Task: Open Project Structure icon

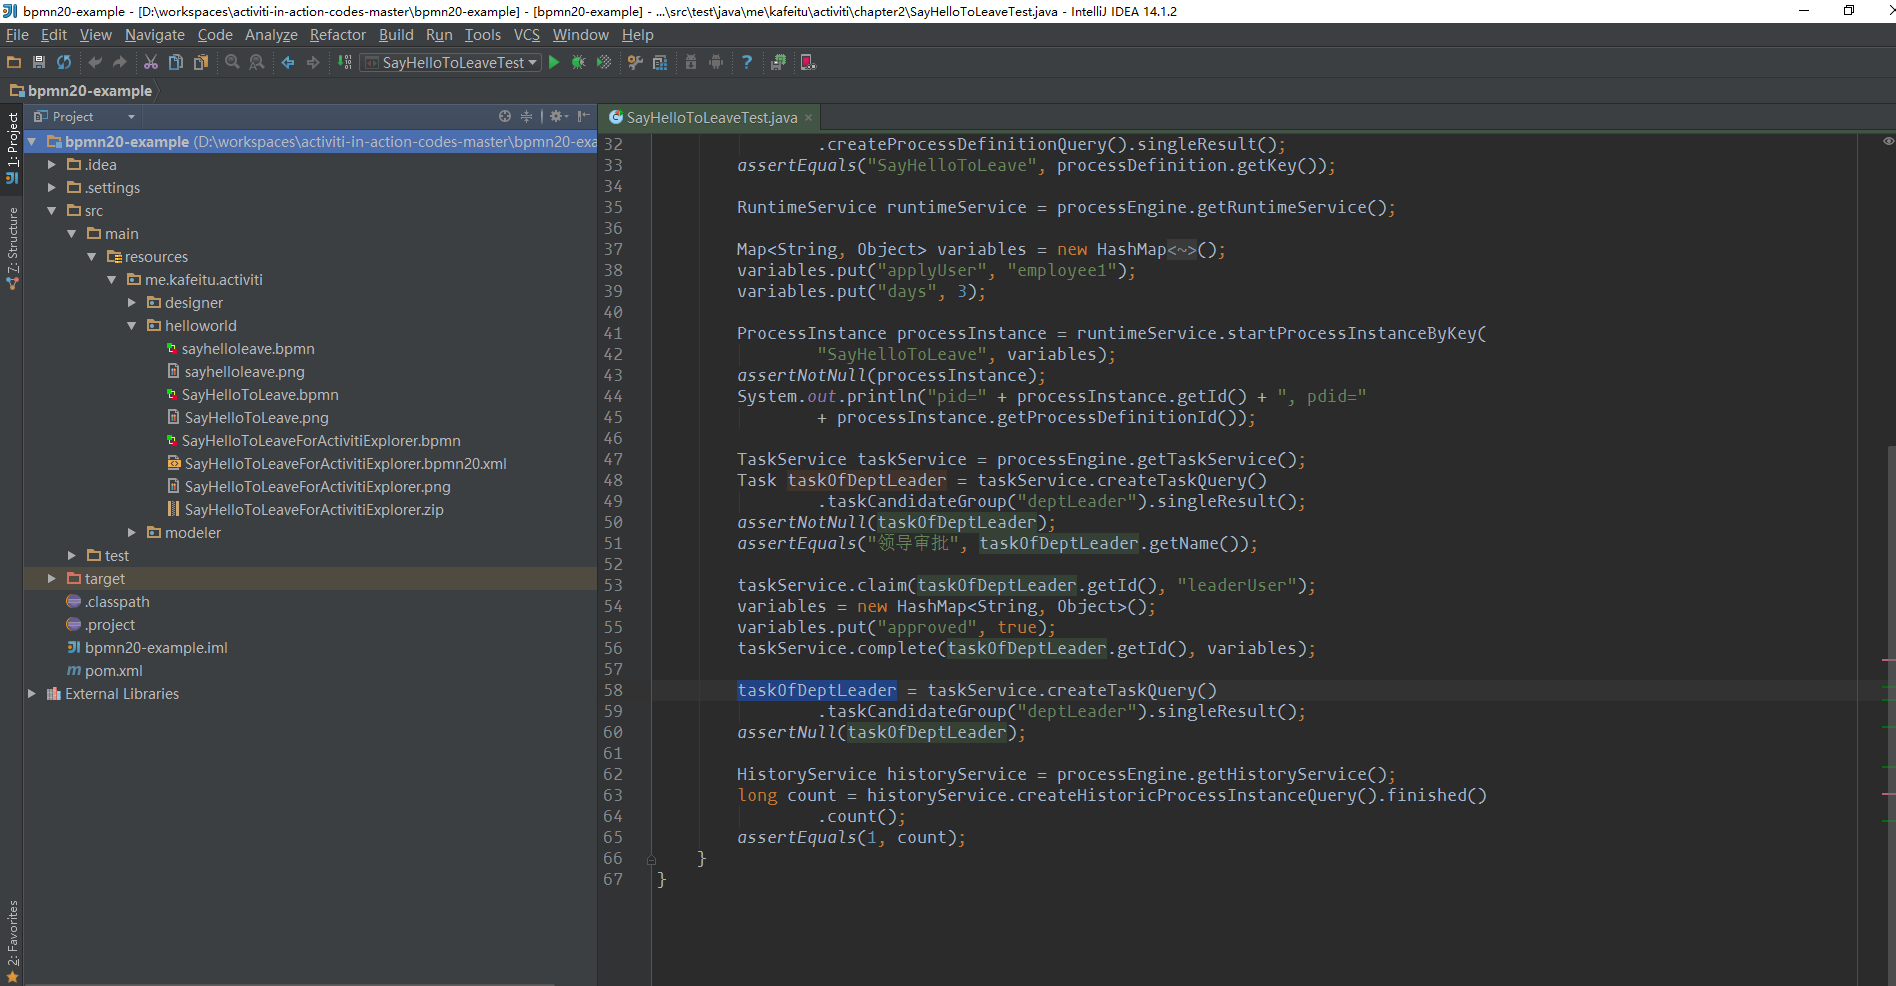Action: click(660, 62)
